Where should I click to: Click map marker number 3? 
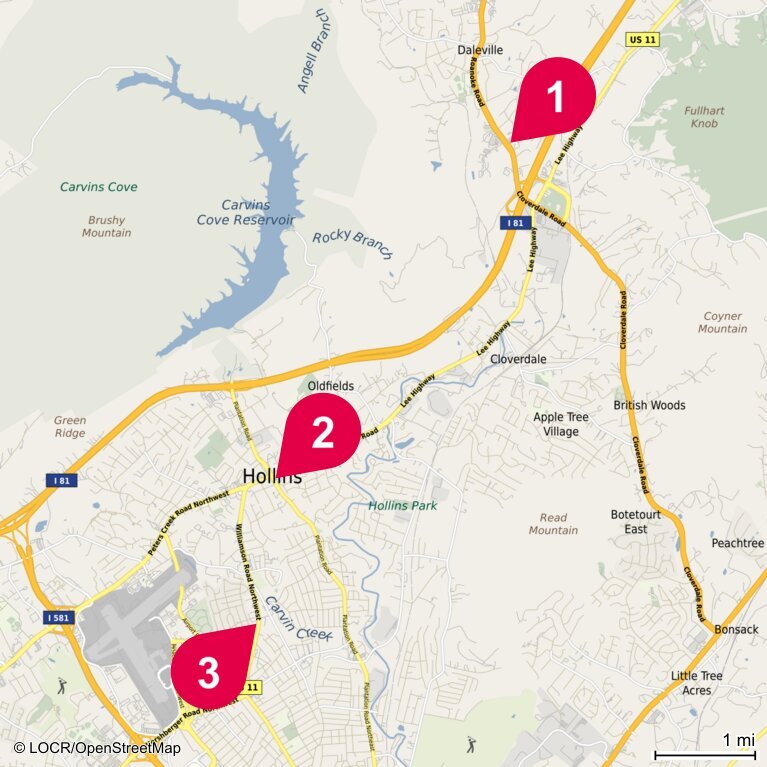[x=212, y=667]
